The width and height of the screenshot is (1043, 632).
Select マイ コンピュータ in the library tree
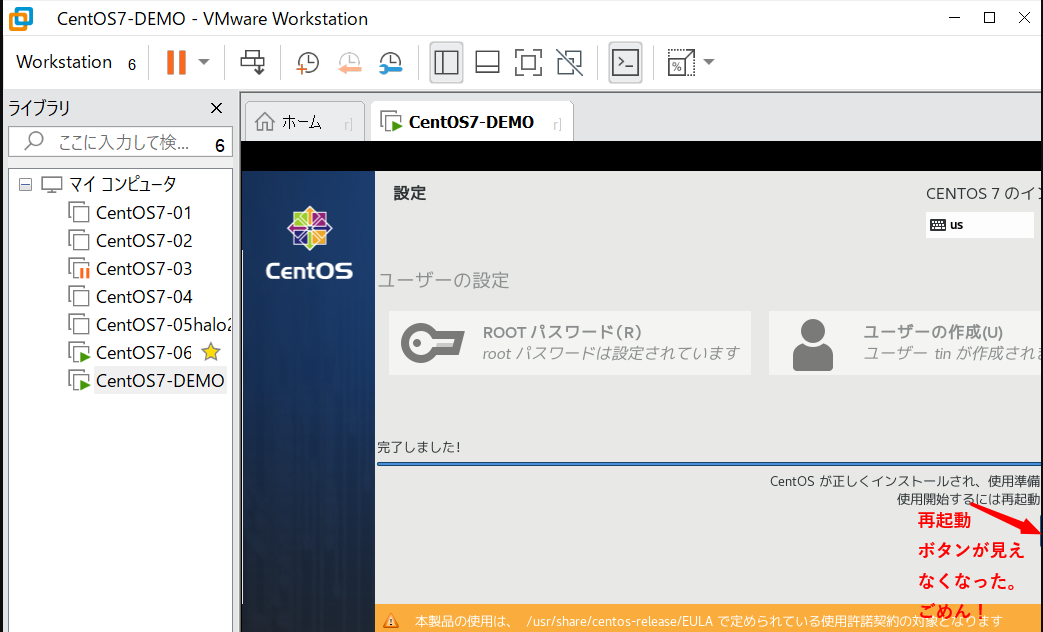tap(122, 184)
